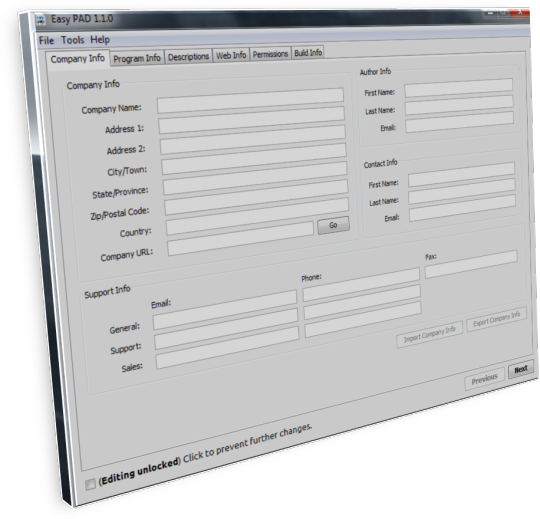The width and height of the screenshot is (540, 519).
Task: Click Author Info Email field
Action: [x=459, y=122]
